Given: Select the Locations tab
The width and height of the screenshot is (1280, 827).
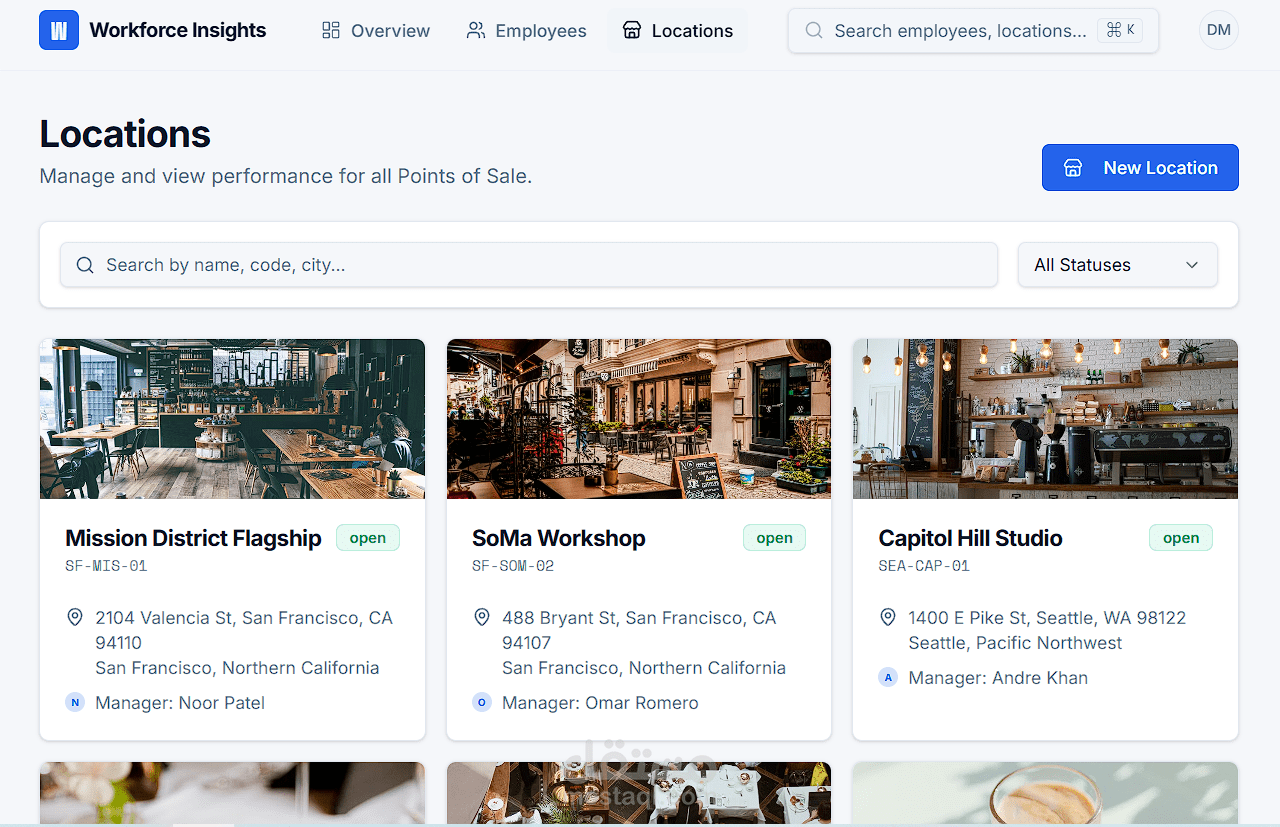Looking at the screenshot, I should click(678, 30).
